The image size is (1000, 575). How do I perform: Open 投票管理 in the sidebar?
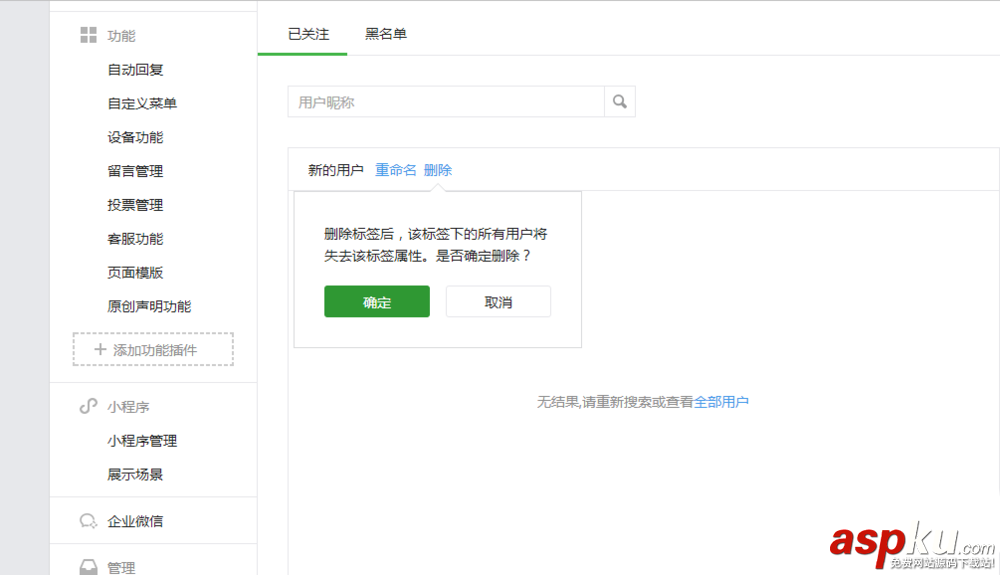click(x=135, y=205)
